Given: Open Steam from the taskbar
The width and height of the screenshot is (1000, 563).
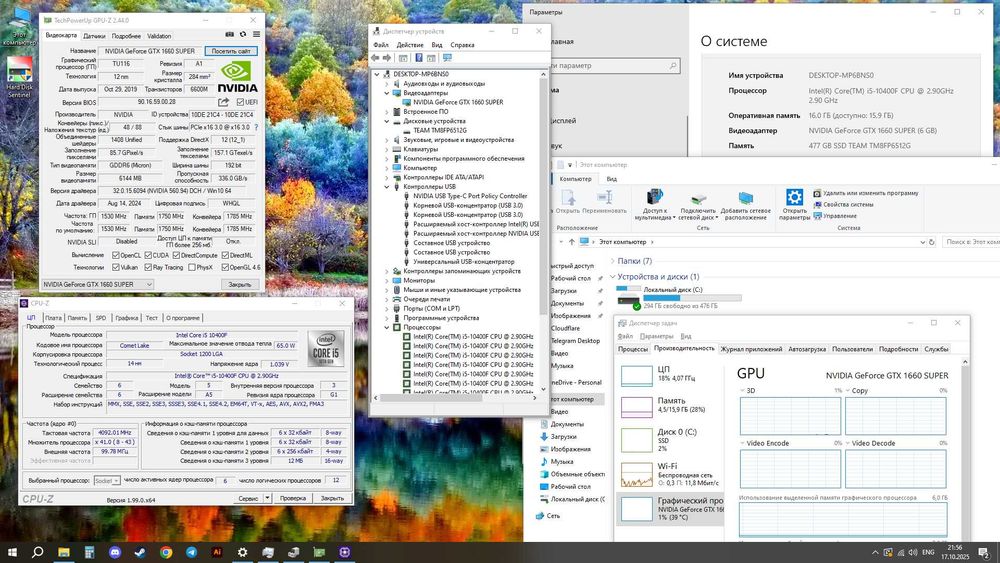Looking at the screenshot, I should pyautogui.click(x=140, y=552).
